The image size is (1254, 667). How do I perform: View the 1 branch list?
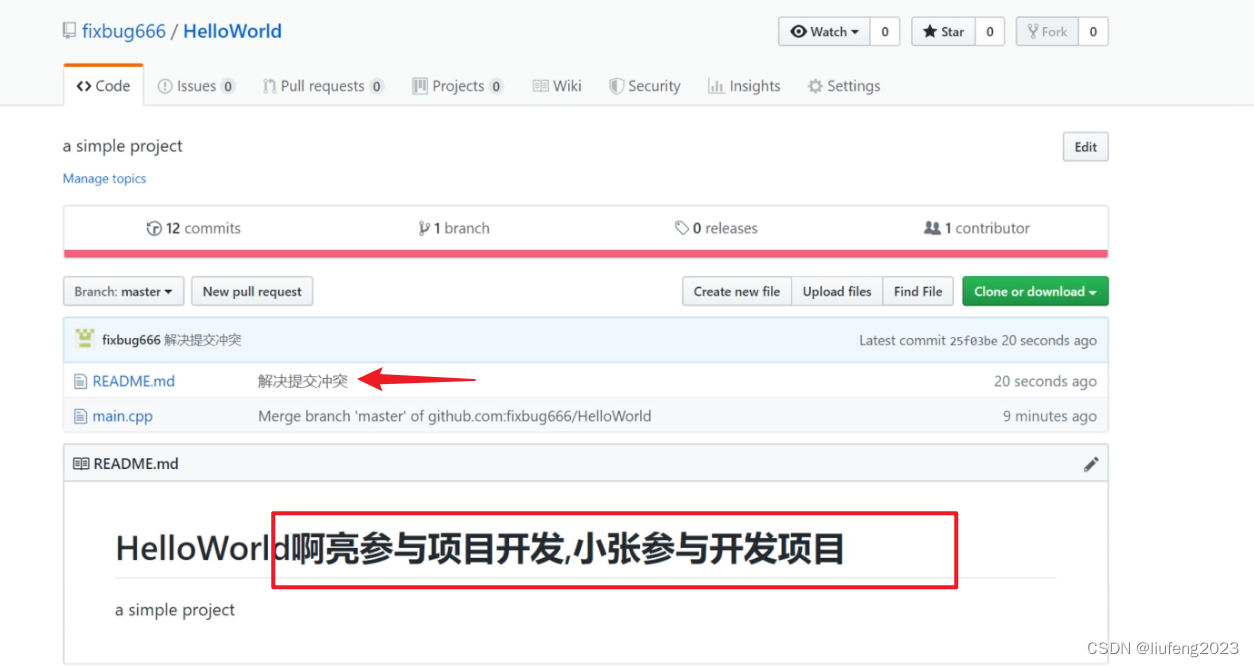pyautogui.click(x=454, y=228)
